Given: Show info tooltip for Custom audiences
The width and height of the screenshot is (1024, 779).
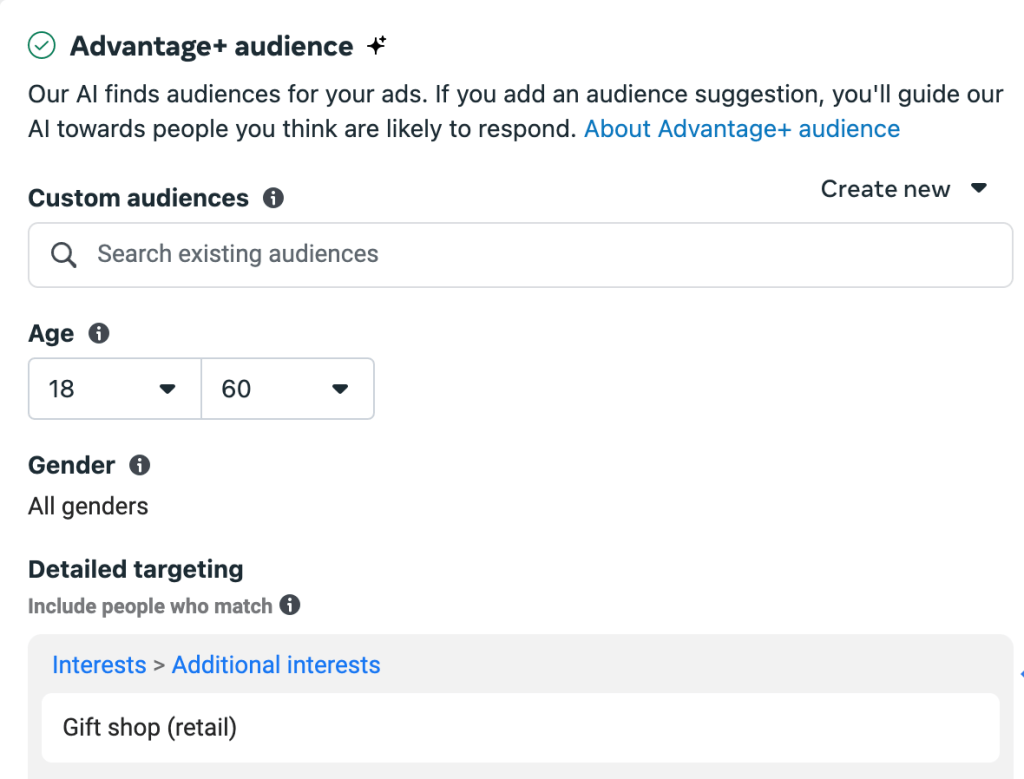Looking at the screenshot, I should (x=273, y=198).
